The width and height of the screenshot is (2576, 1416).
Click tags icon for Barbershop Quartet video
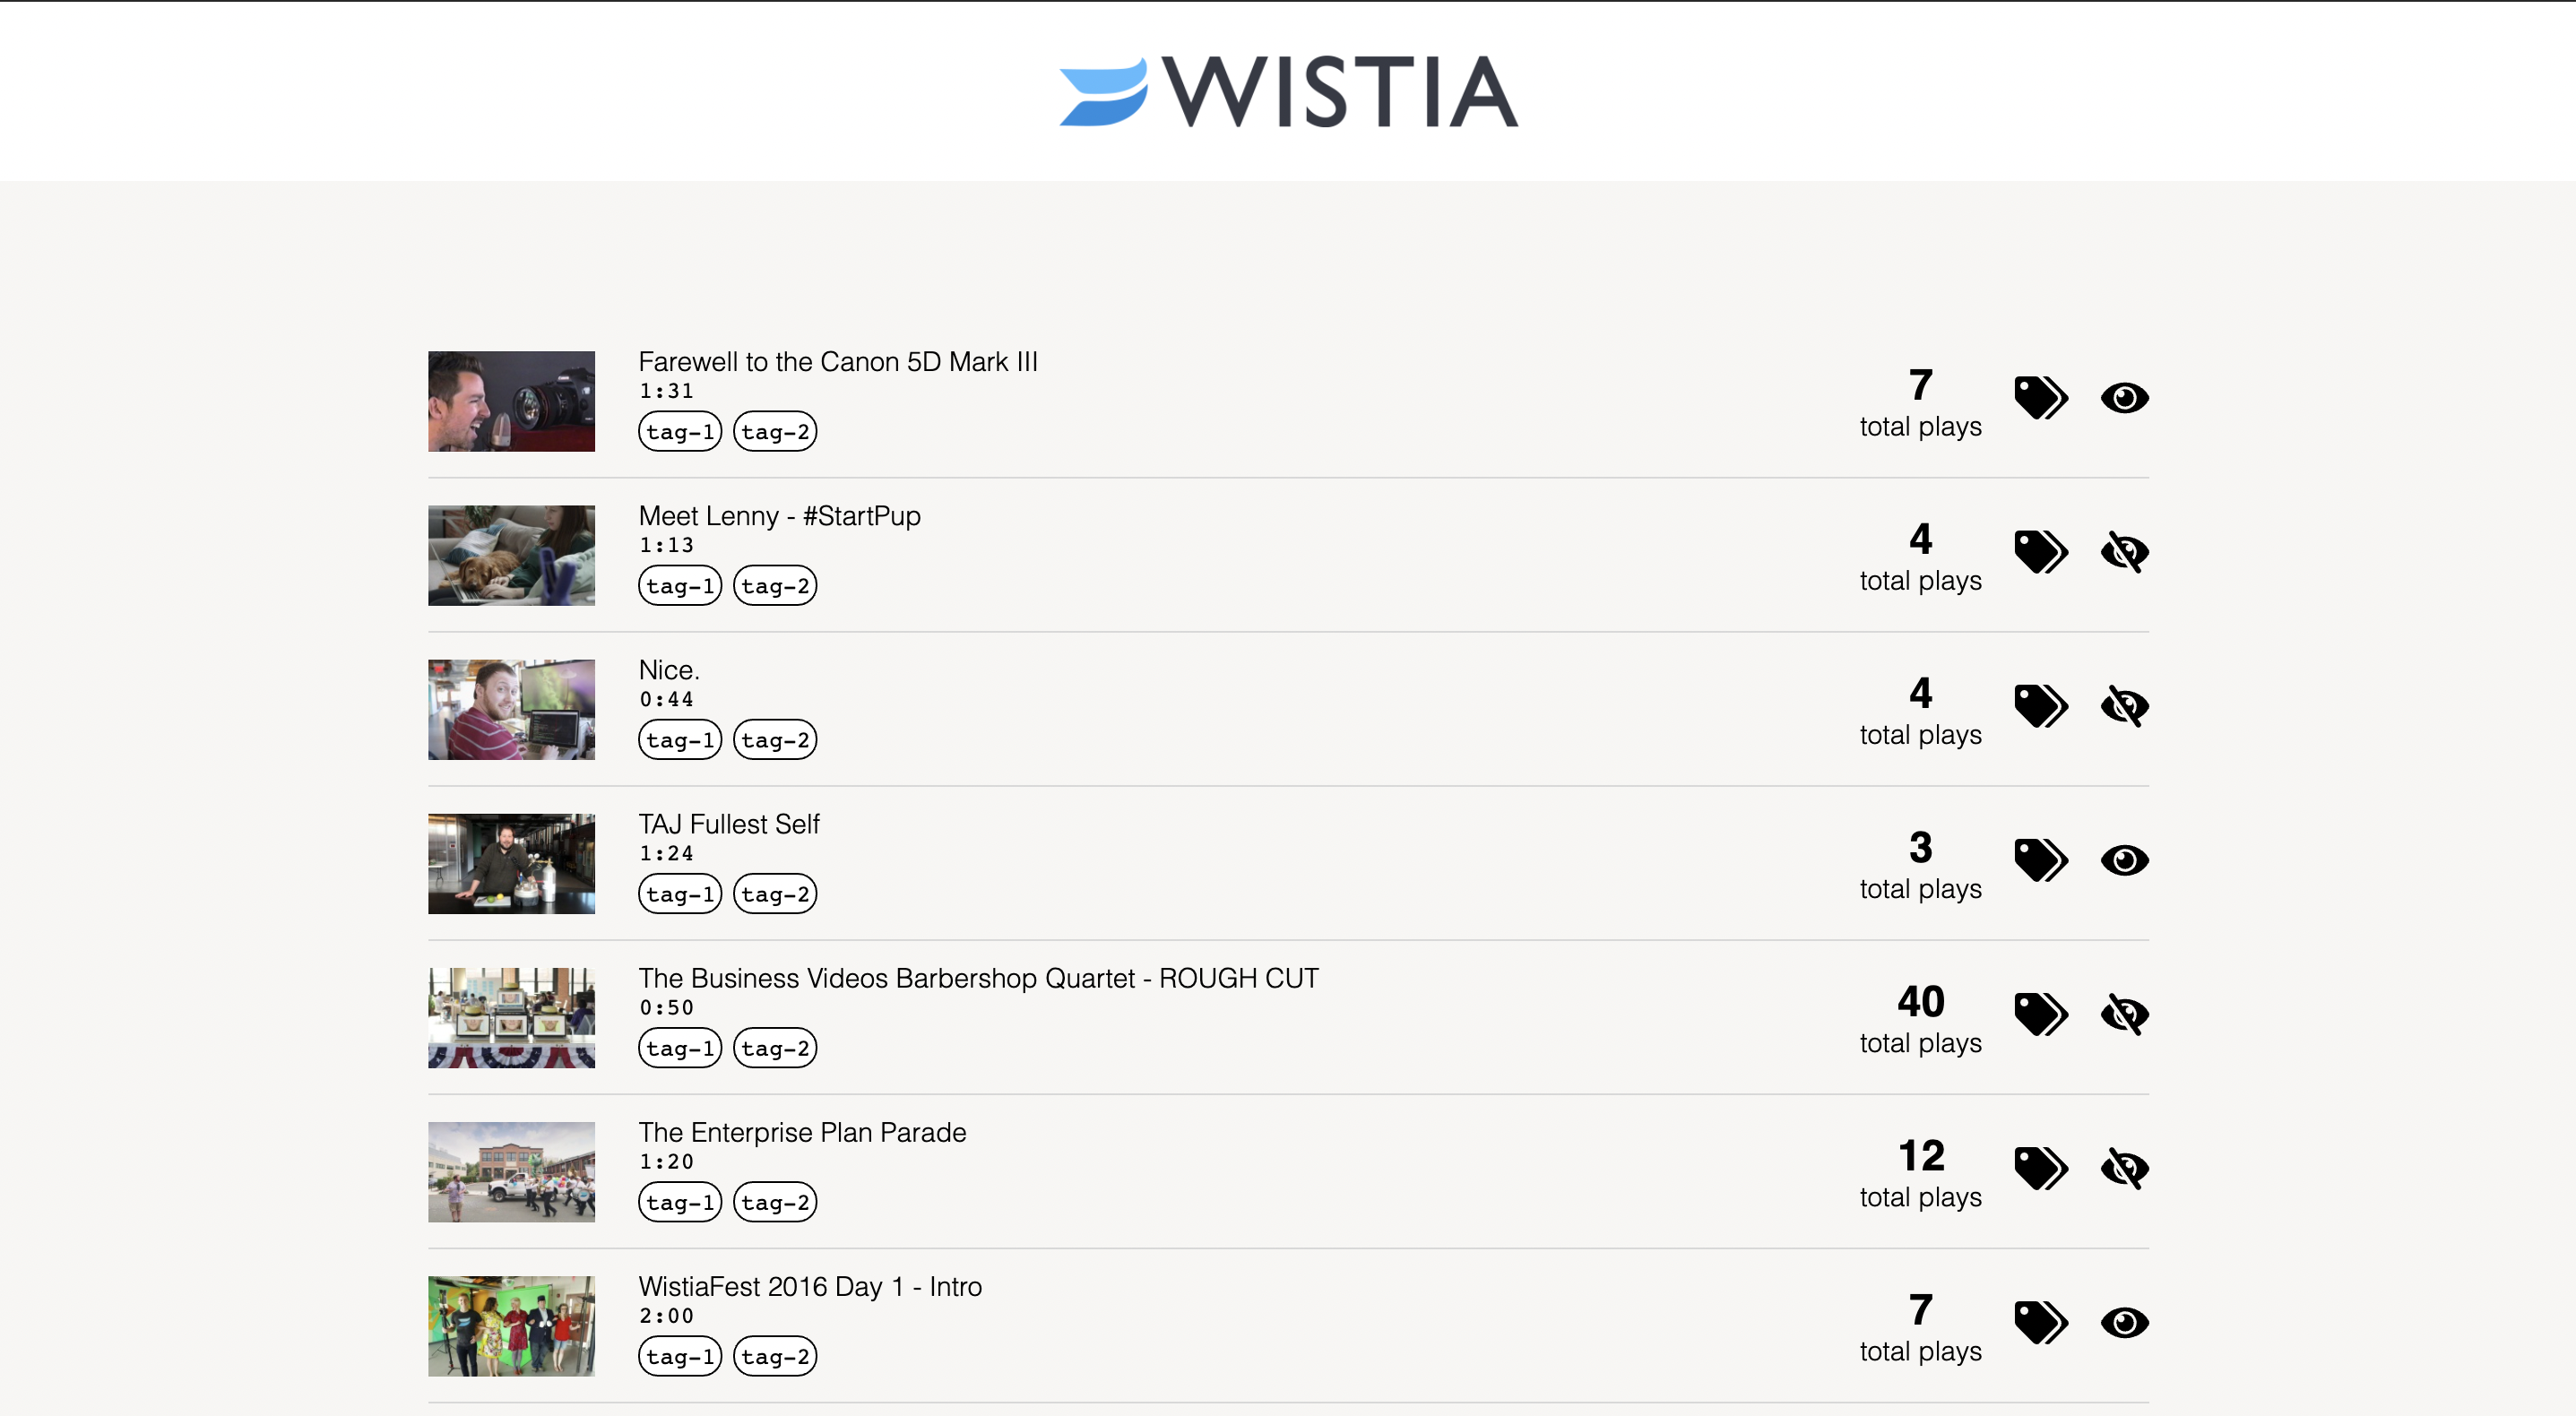[2040, 1014]
